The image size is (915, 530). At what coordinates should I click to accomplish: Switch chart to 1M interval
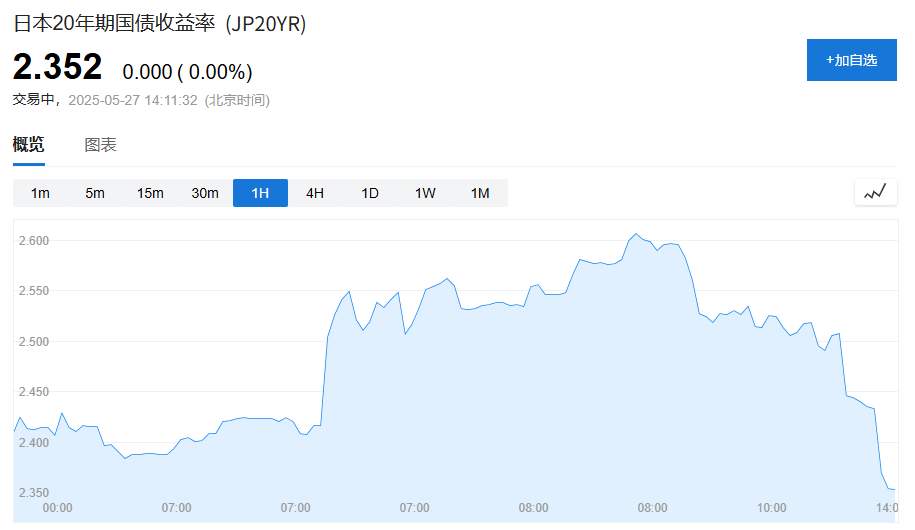coord(480,193)
